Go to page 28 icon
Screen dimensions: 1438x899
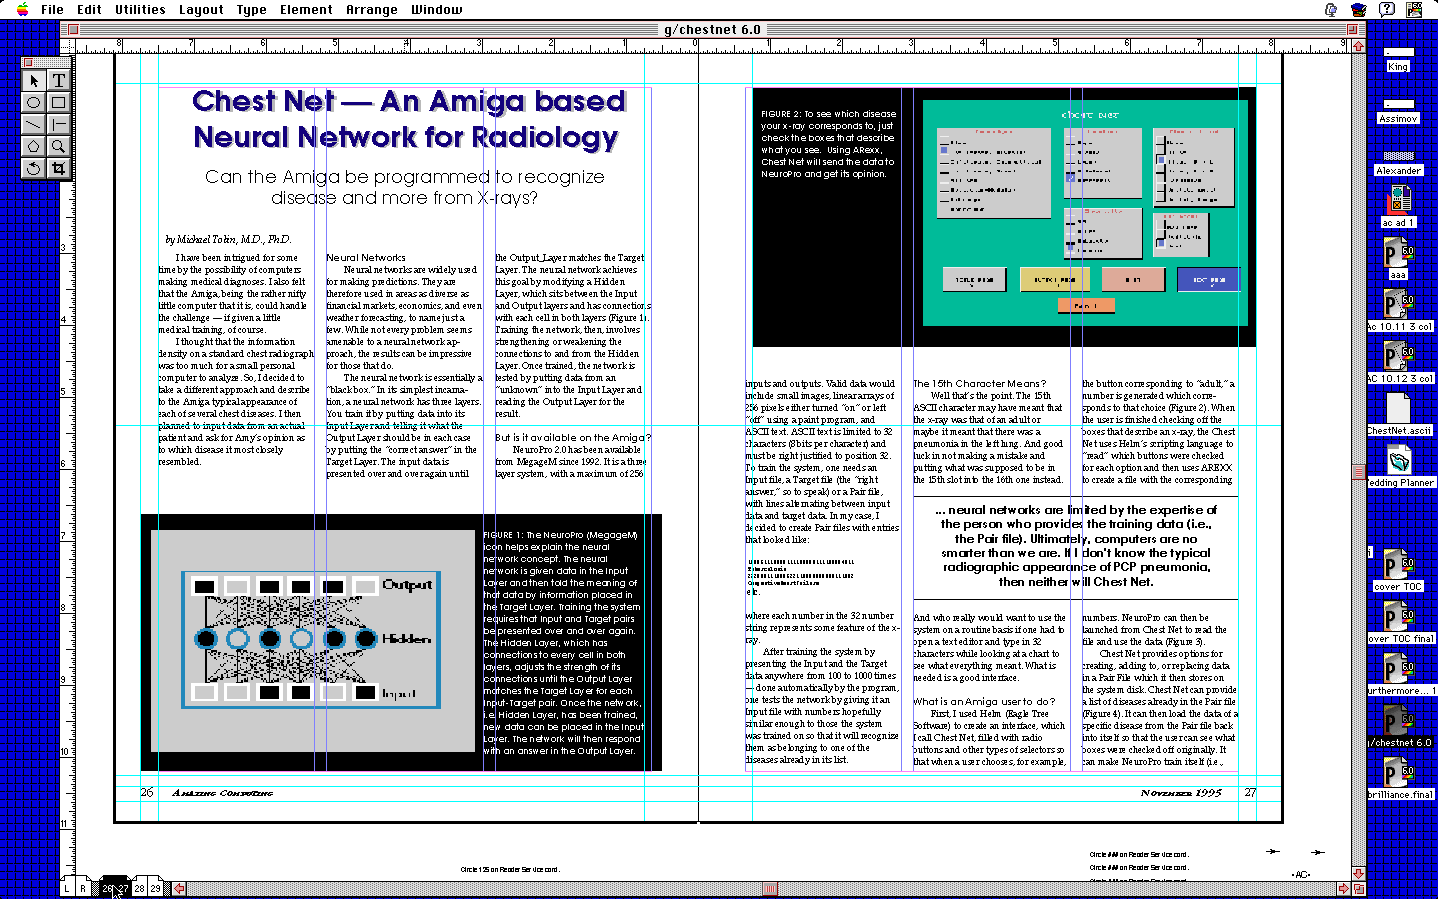140,888
